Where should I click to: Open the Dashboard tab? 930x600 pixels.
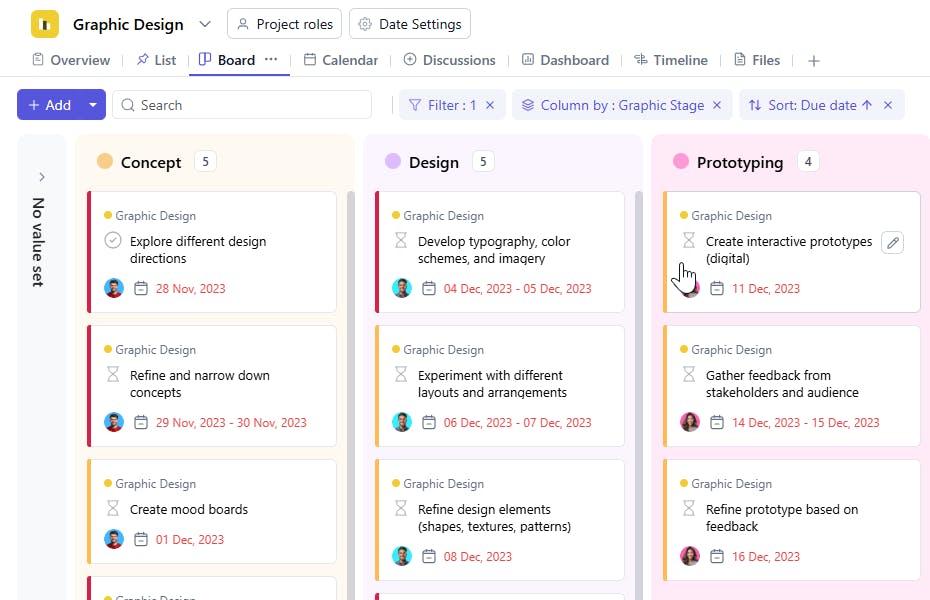(x=565, y=60)
